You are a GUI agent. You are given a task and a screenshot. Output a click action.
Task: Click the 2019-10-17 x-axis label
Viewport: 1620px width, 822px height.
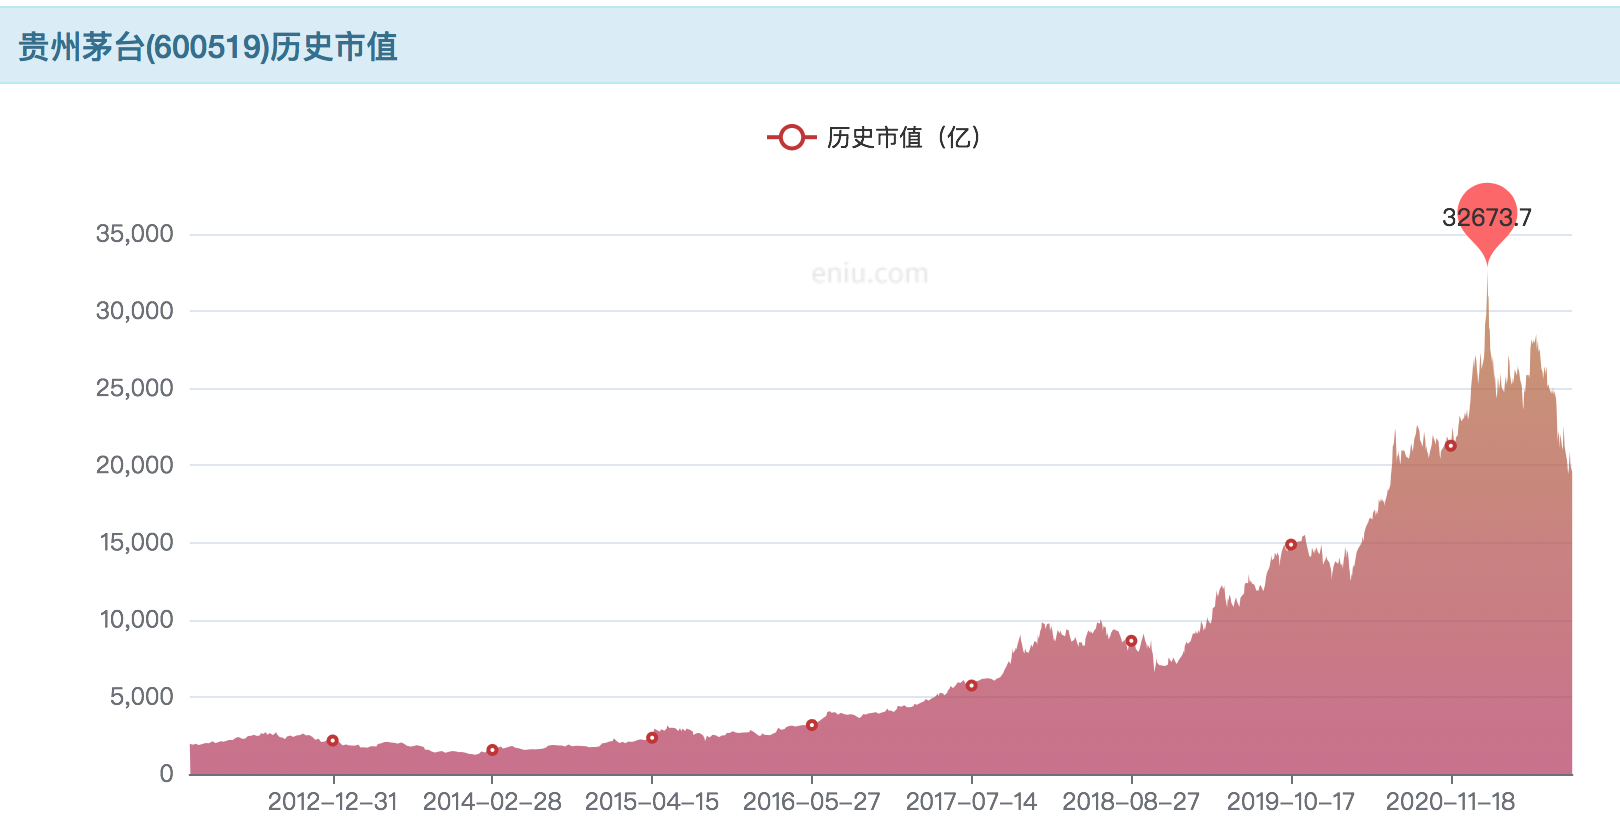coord(1291,802)
